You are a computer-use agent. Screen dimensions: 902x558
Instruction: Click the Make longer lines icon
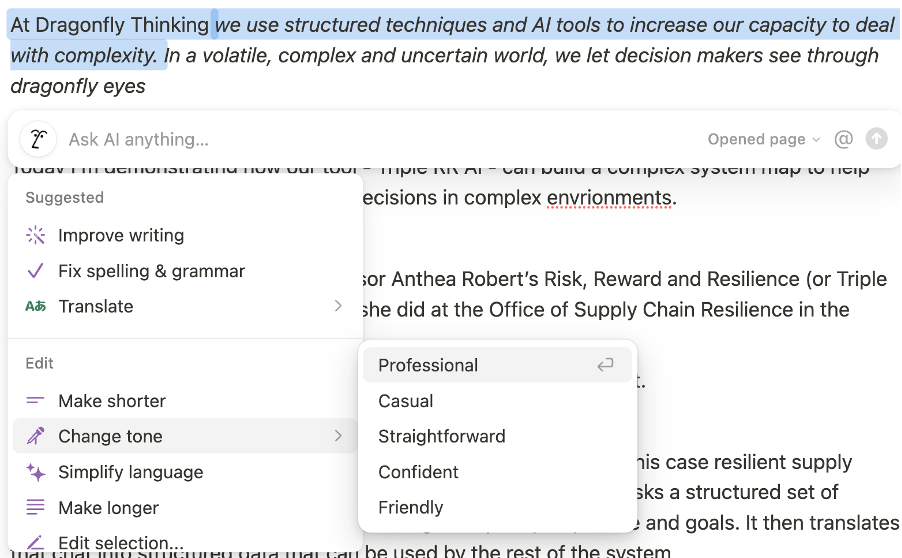pyautogui.click(x=36, y=508)
